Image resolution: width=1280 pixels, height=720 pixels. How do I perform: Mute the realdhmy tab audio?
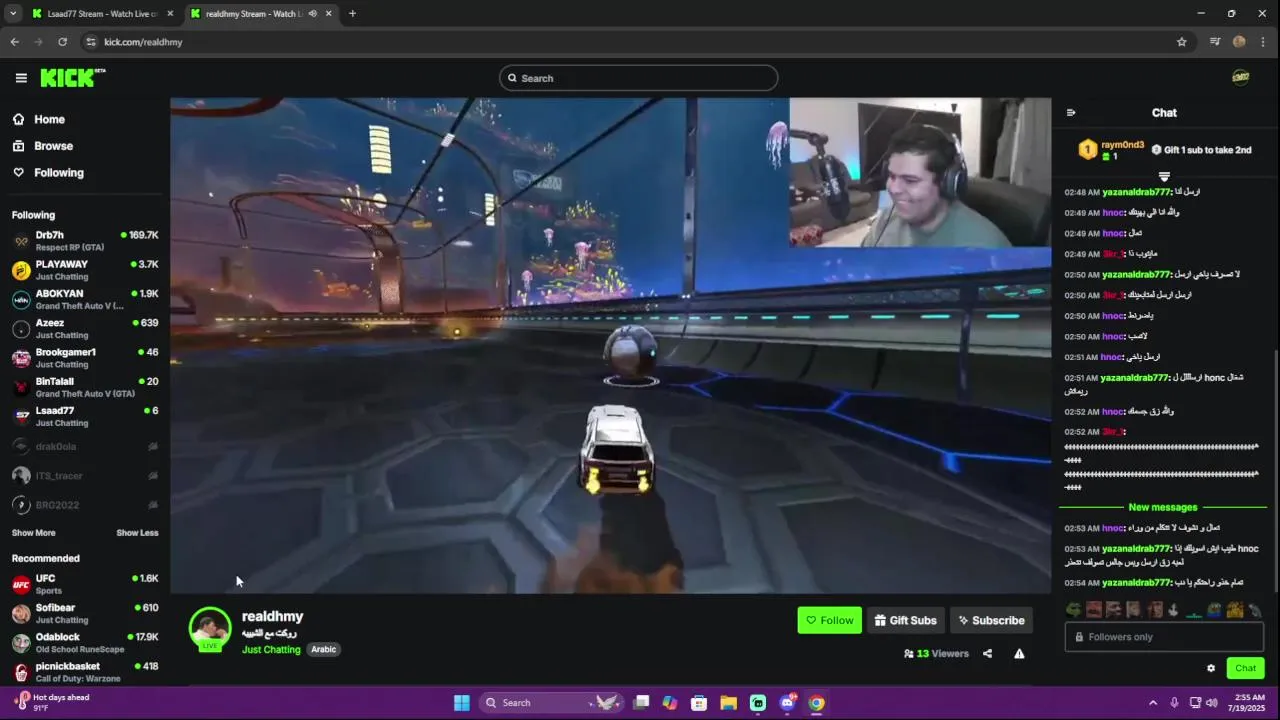click(313, 14)
